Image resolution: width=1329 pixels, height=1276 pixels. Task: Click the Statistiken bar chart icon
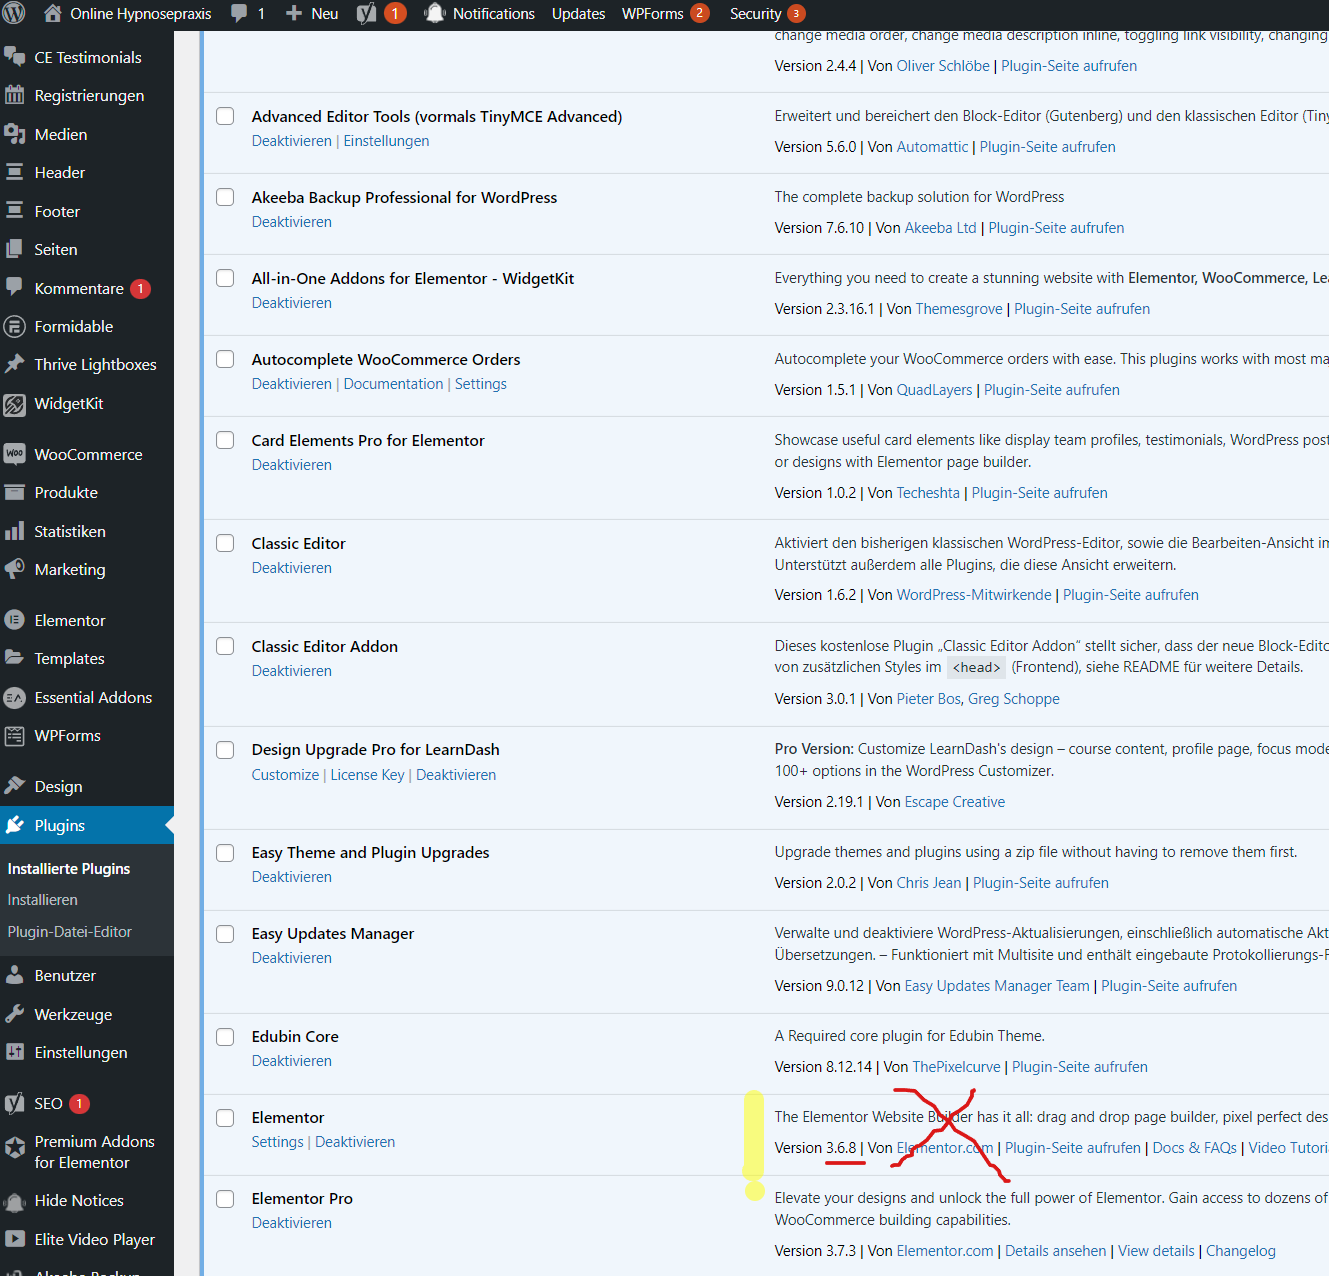click(x=15, y=531)
